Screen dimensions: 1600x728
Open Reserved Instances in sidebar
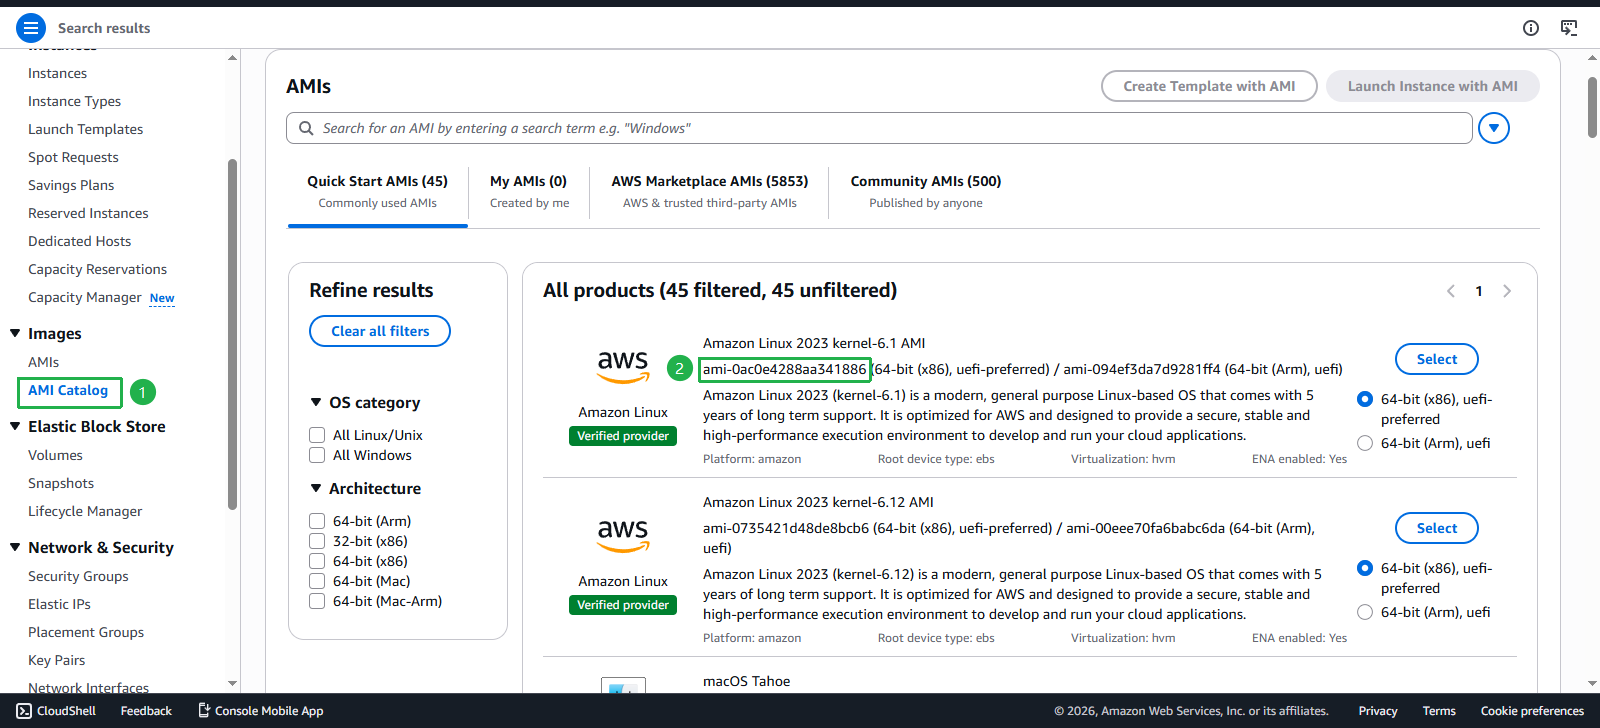(88, 213)
